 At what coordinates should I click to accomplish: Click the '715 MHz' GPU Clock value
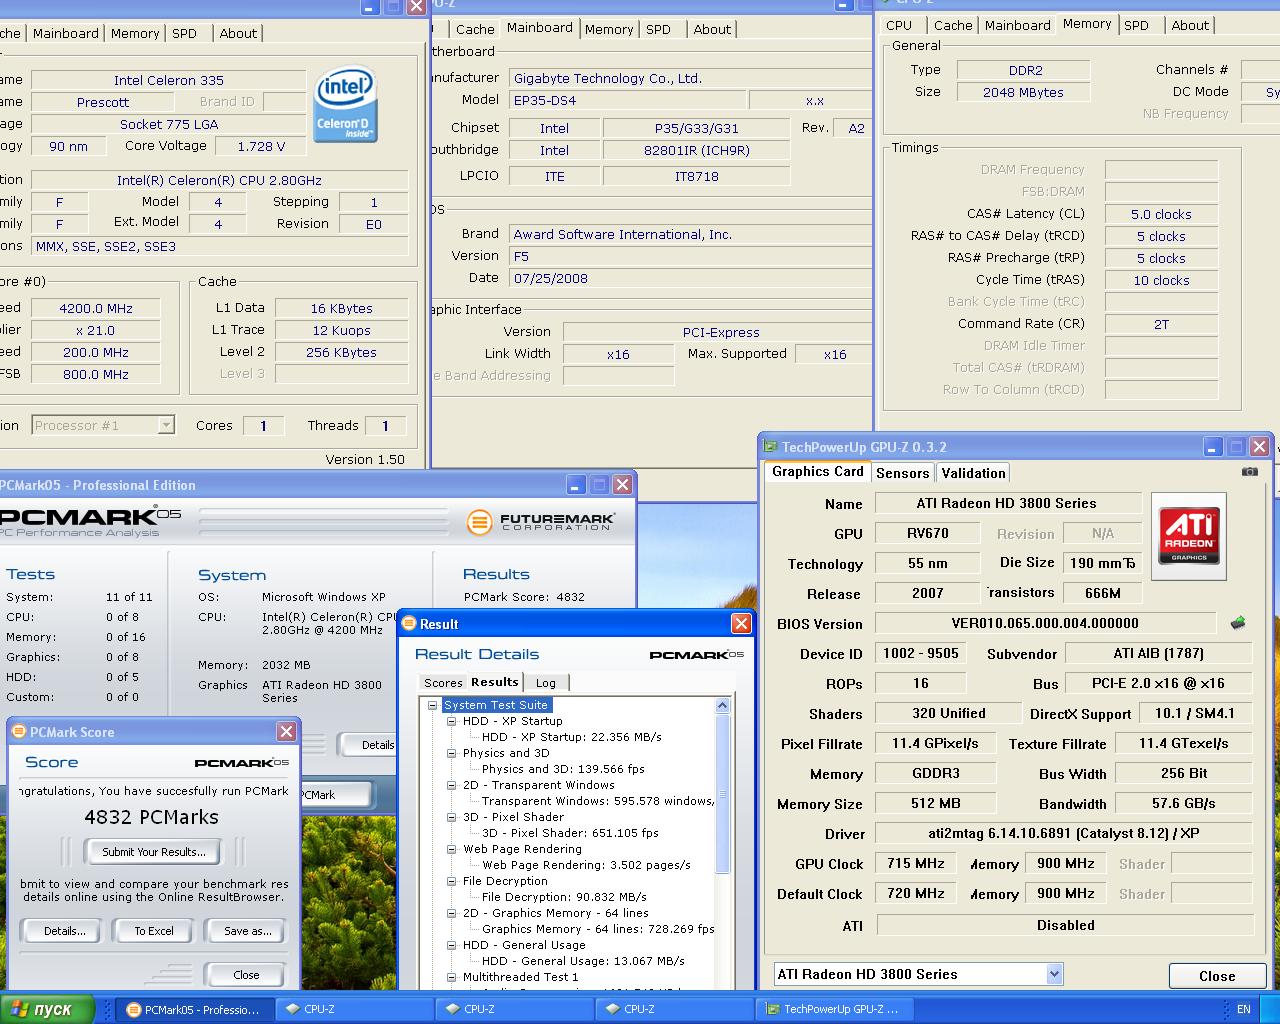point(915,863)
